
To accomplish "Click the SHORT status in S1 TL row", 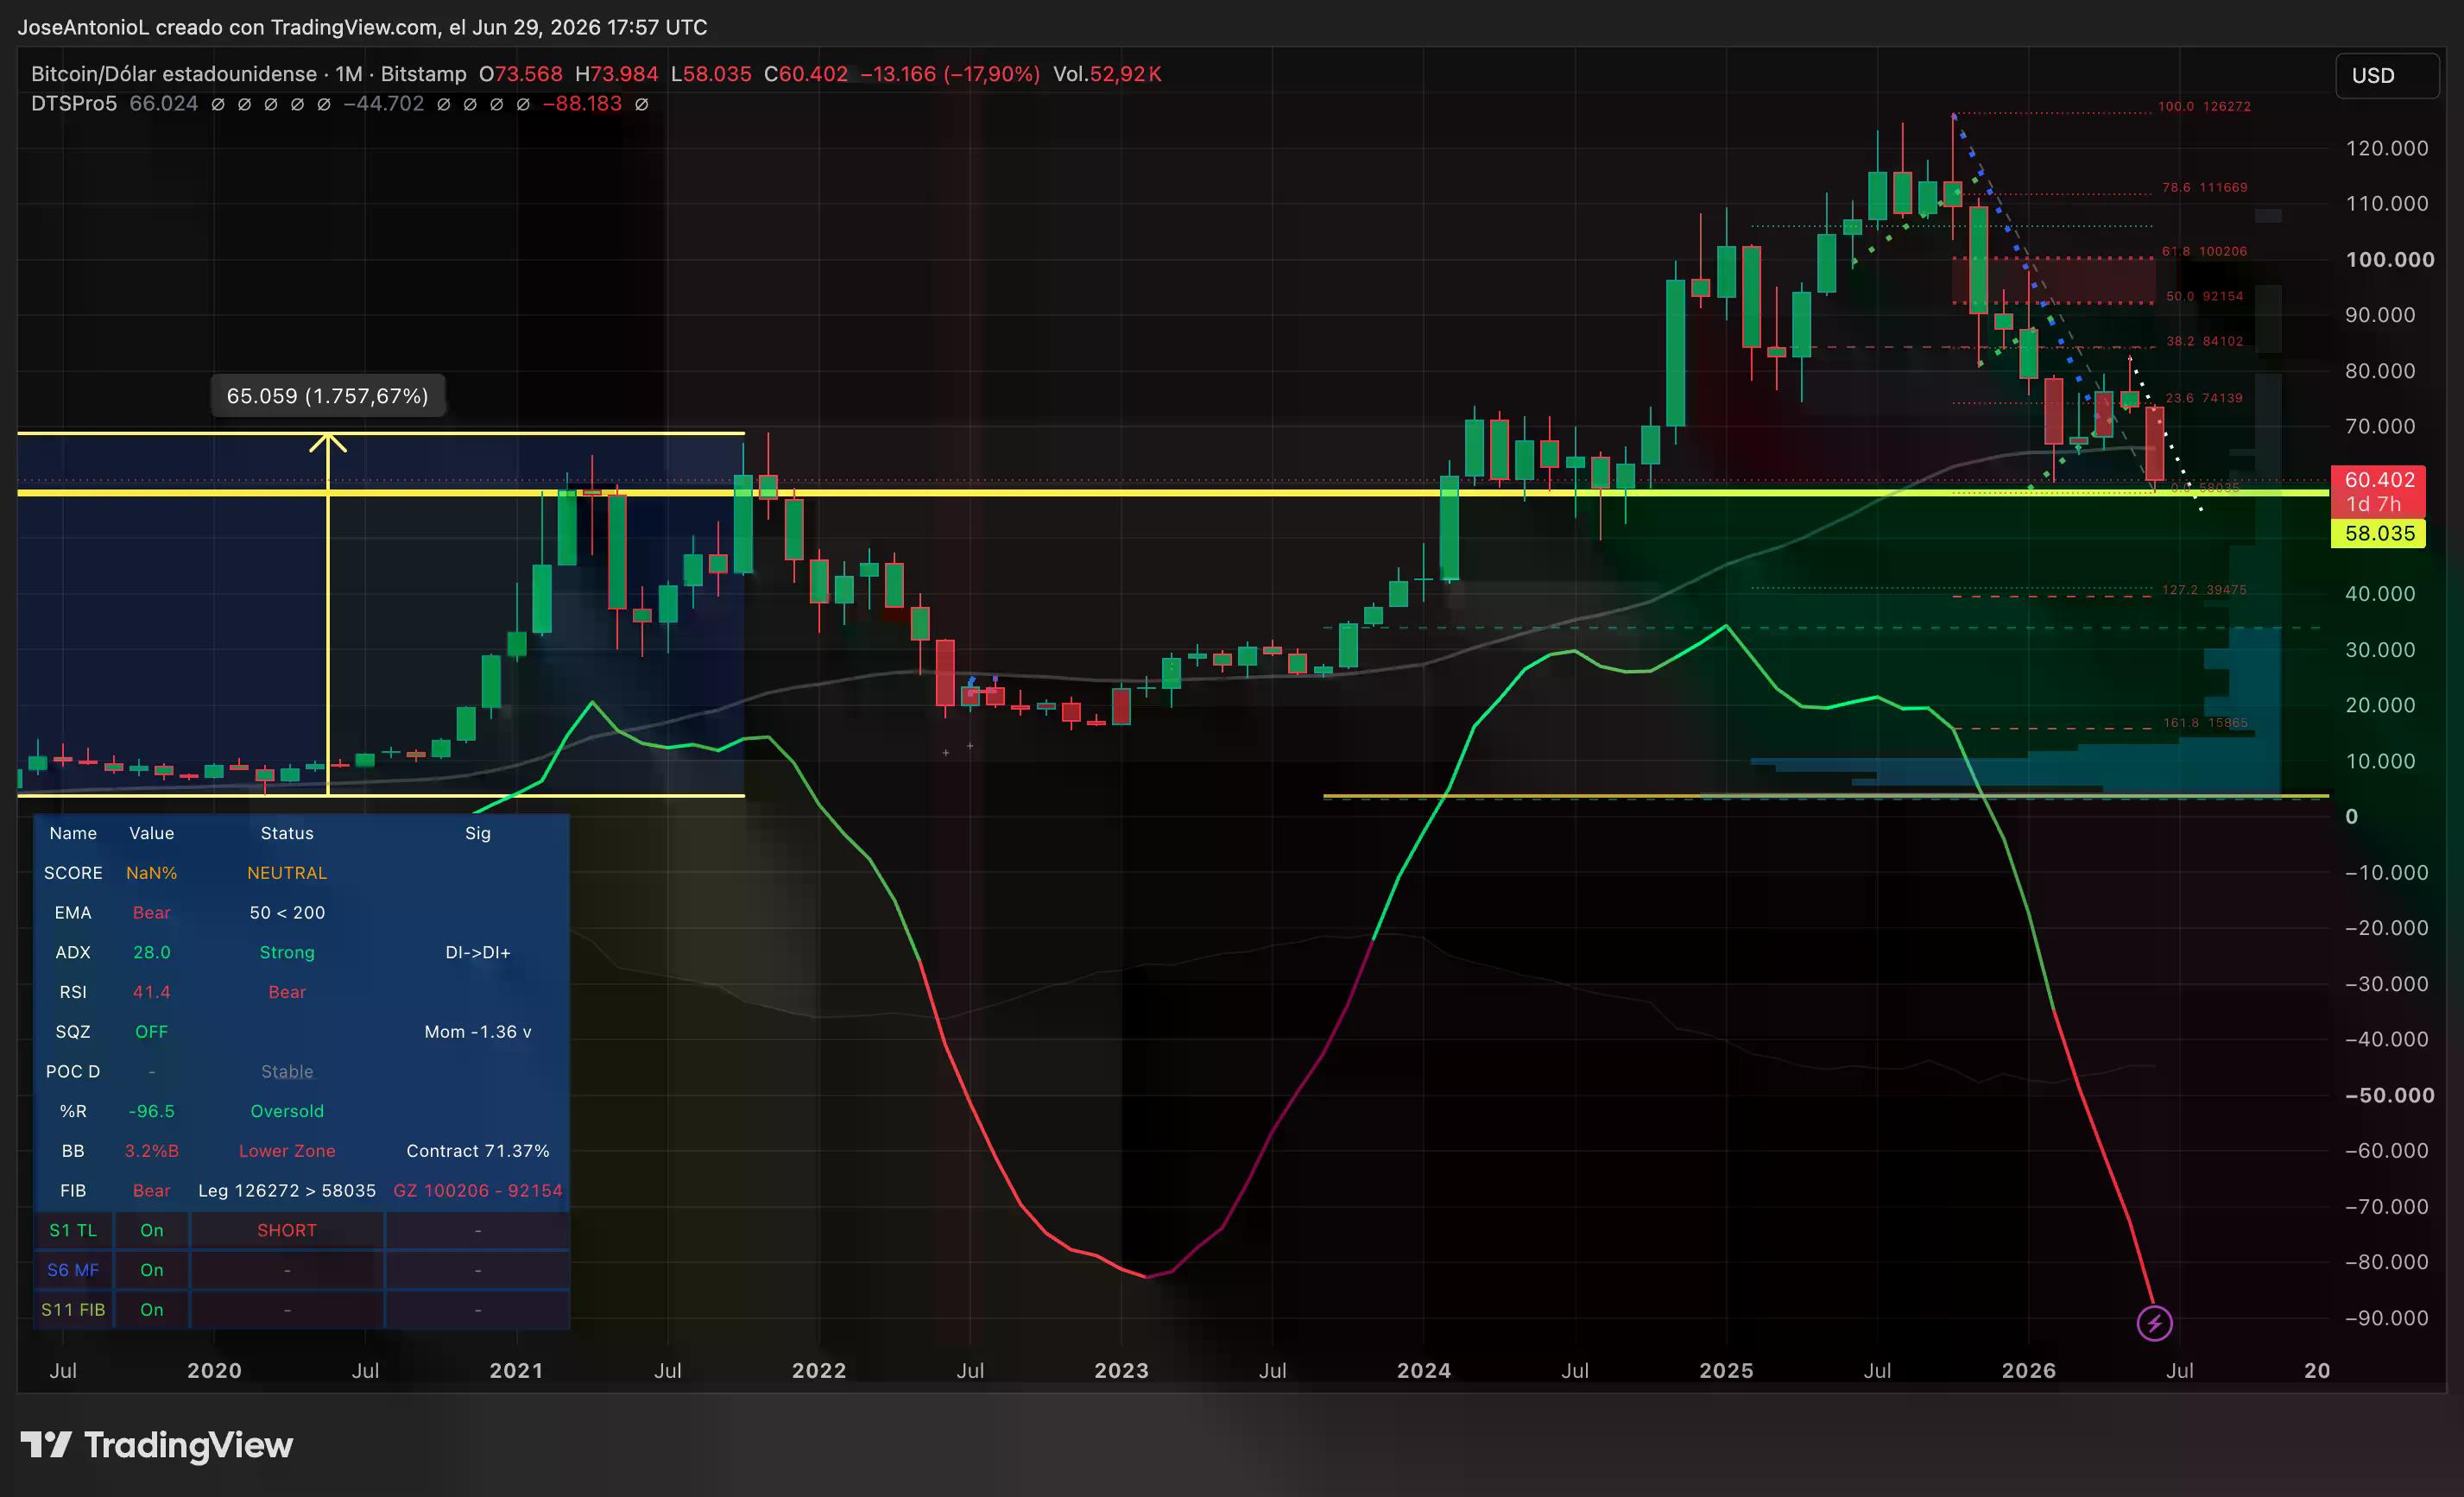I will click(x=287, y=1230).
